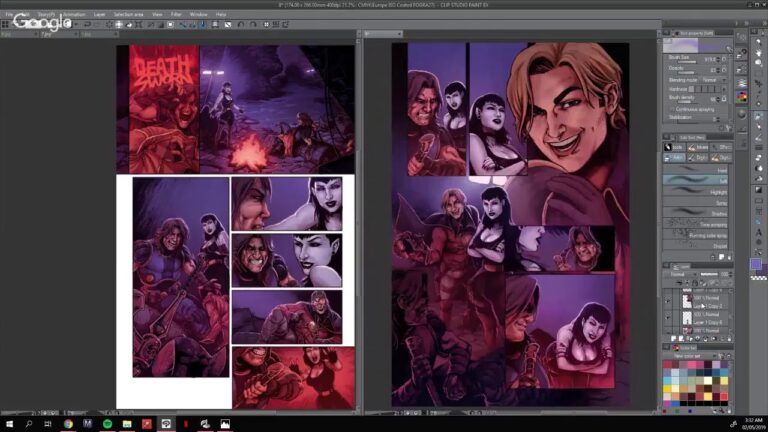Open the Color Slider panel icon
Viewport: 768px width, 432px height.
(742, 83)
